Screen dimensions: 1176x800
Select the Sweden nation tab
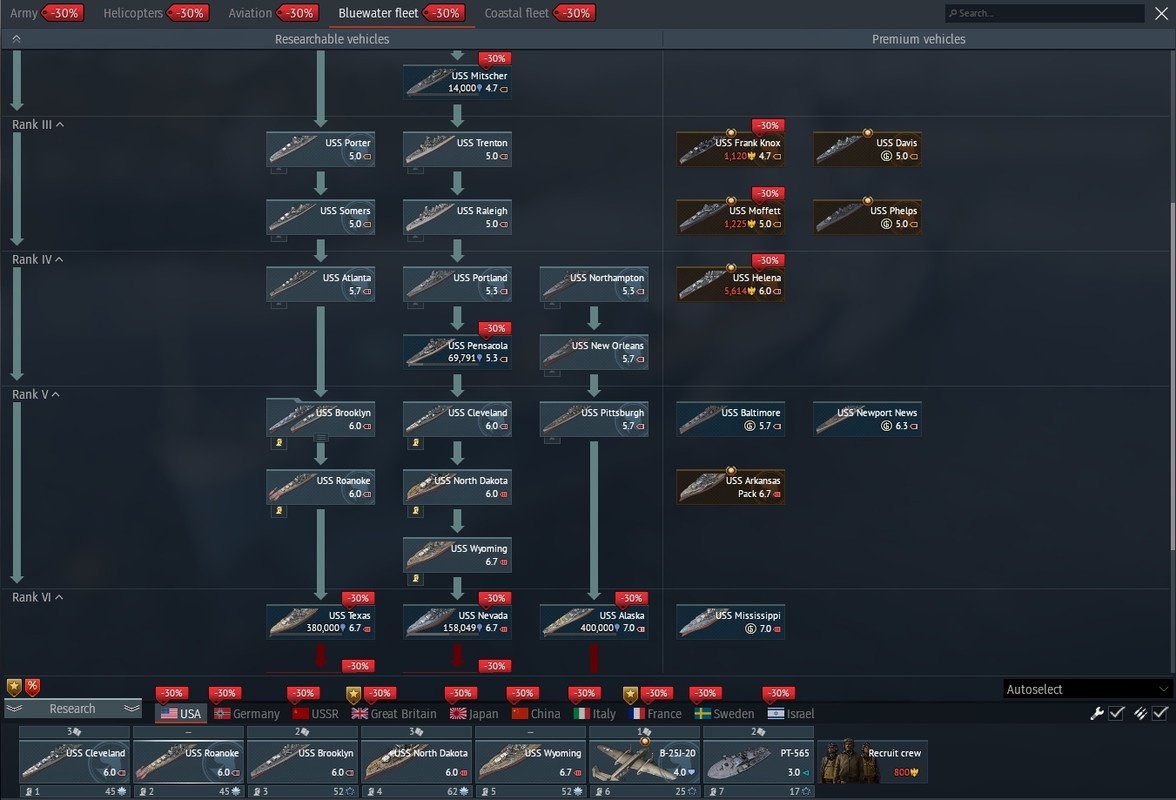[724, 714]
